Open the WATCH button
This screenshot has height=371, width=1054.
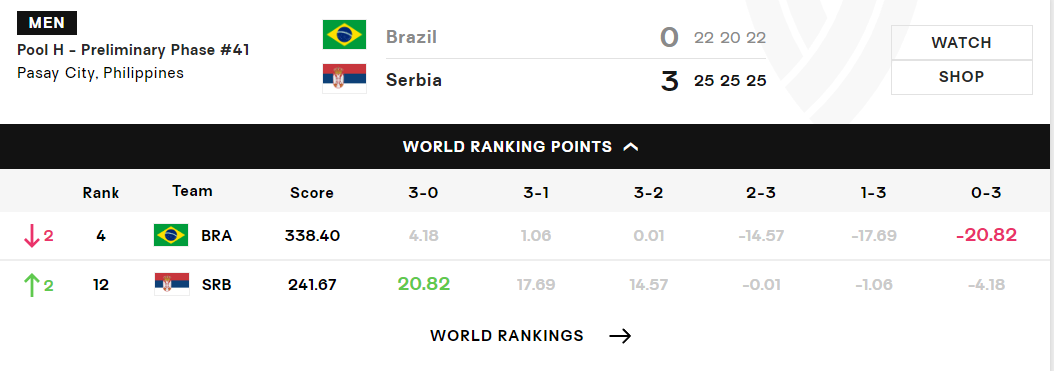tap(961, 42)
